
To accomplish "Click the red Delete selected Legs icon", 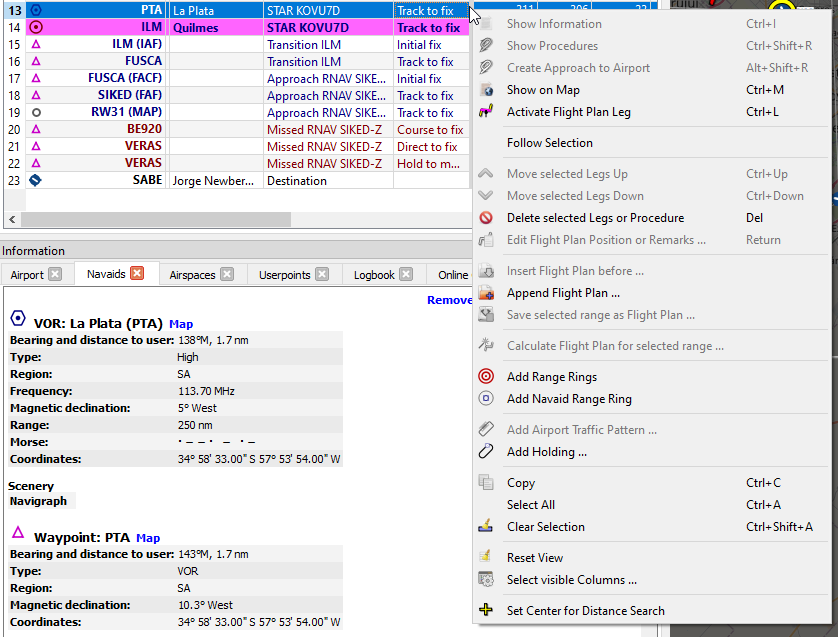I will coord(487,217).
